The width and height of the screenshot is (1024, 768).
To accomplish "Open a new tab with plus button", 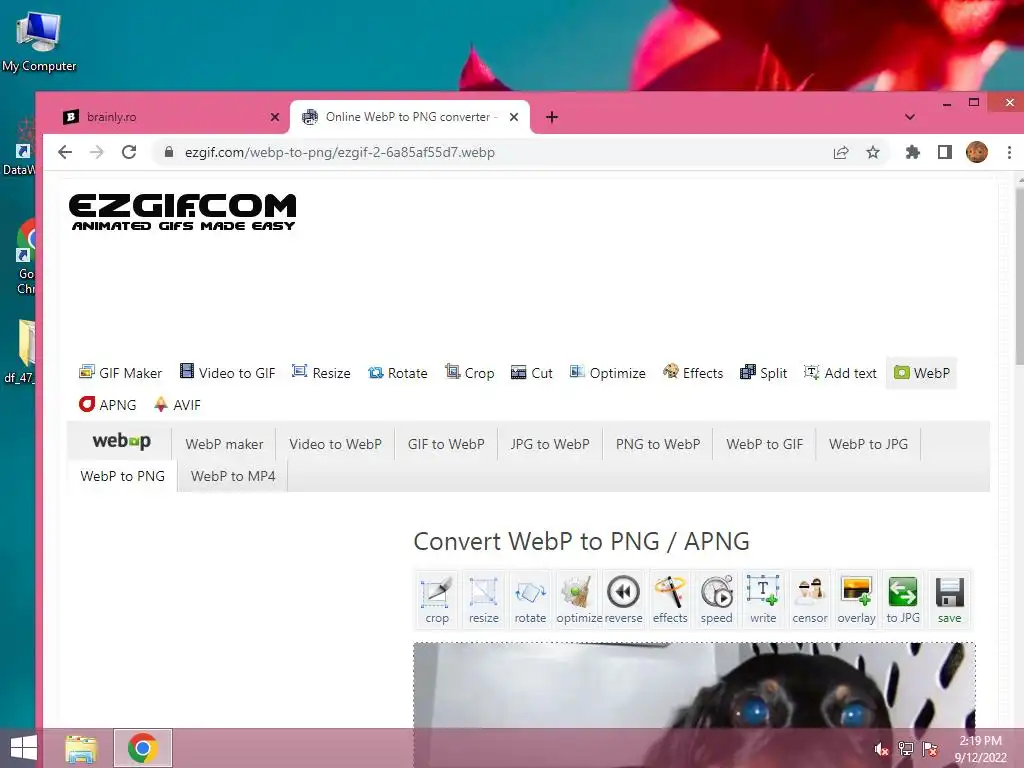I will pyautogui.click(x=551, y=117).
